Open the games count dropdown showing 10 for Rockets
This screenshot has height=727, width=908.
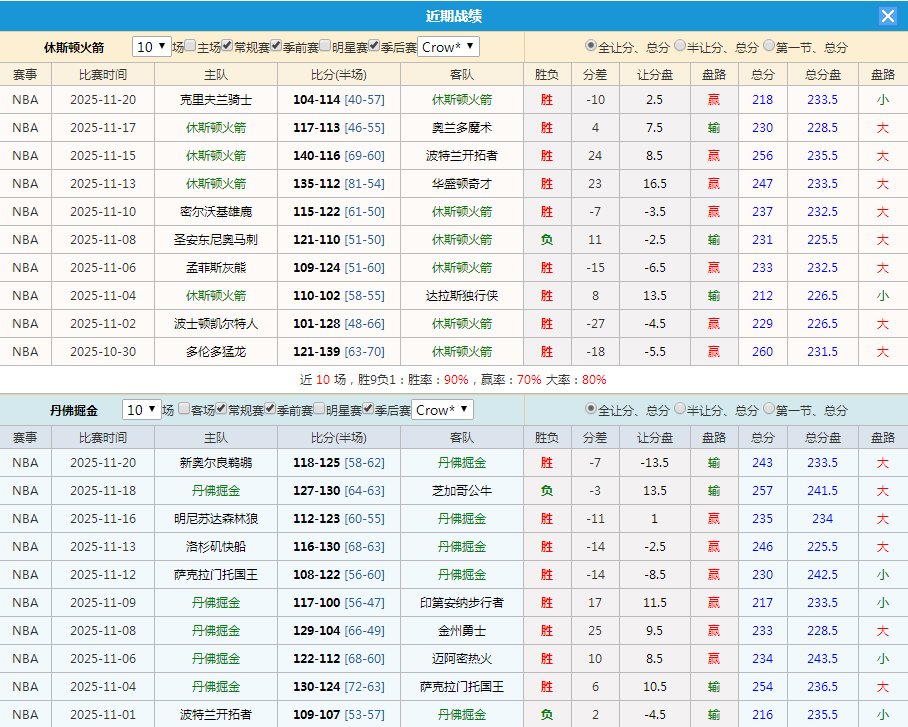151,46
